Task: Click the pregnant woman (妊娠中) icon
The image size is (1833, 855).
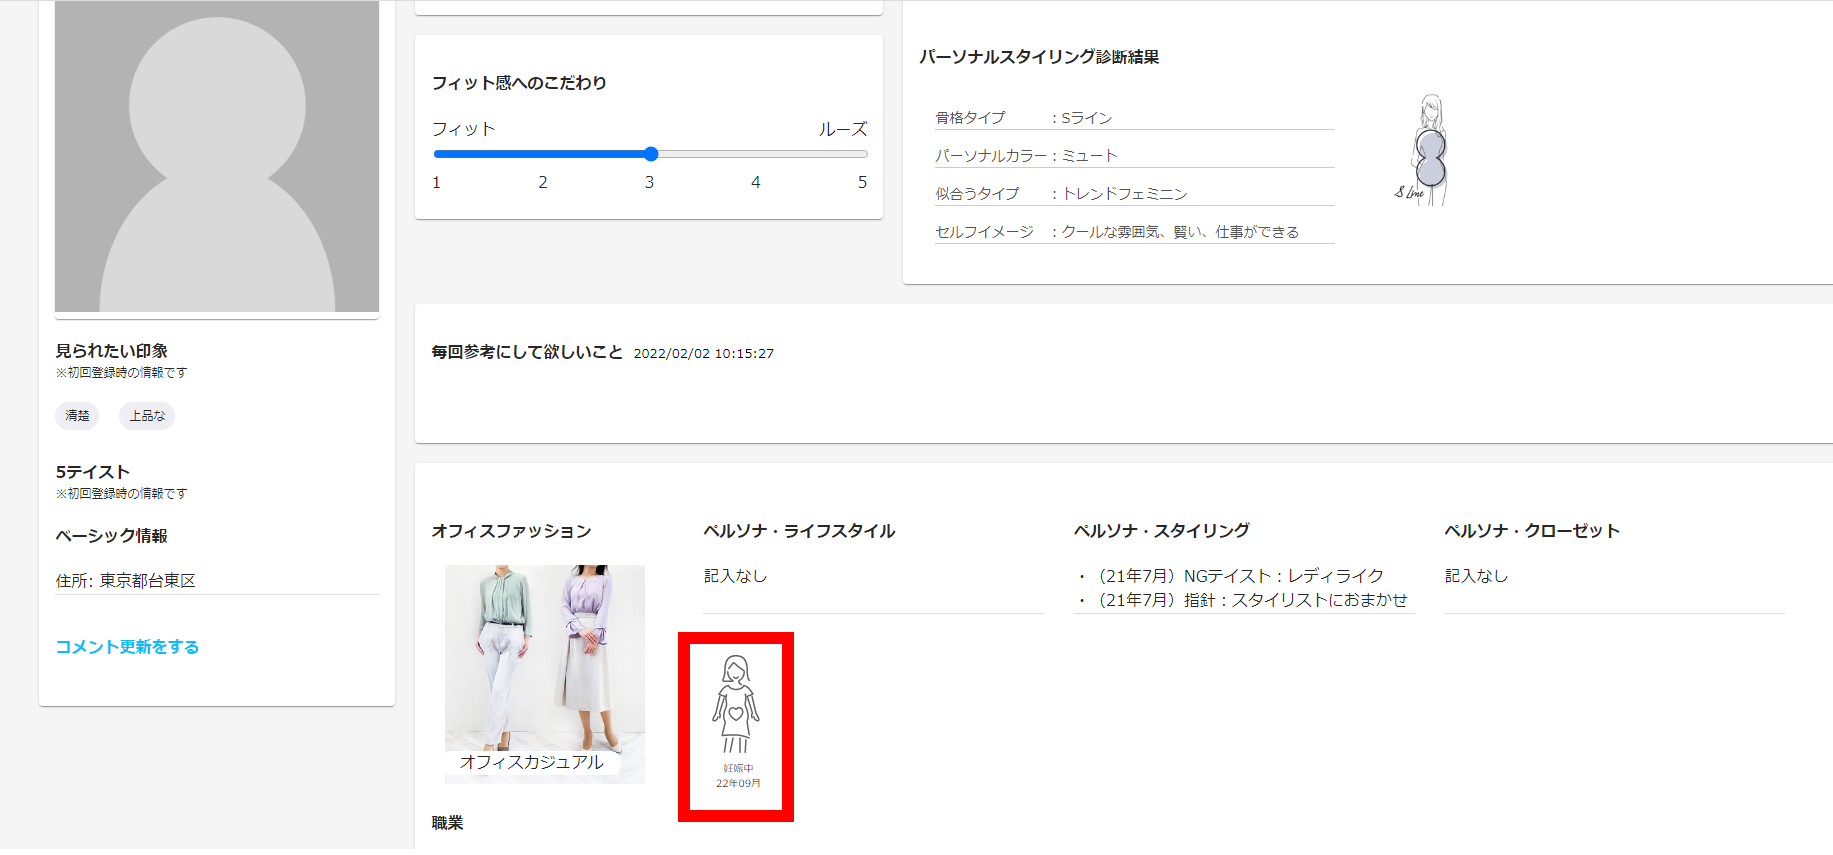Action: pos(736,705)
